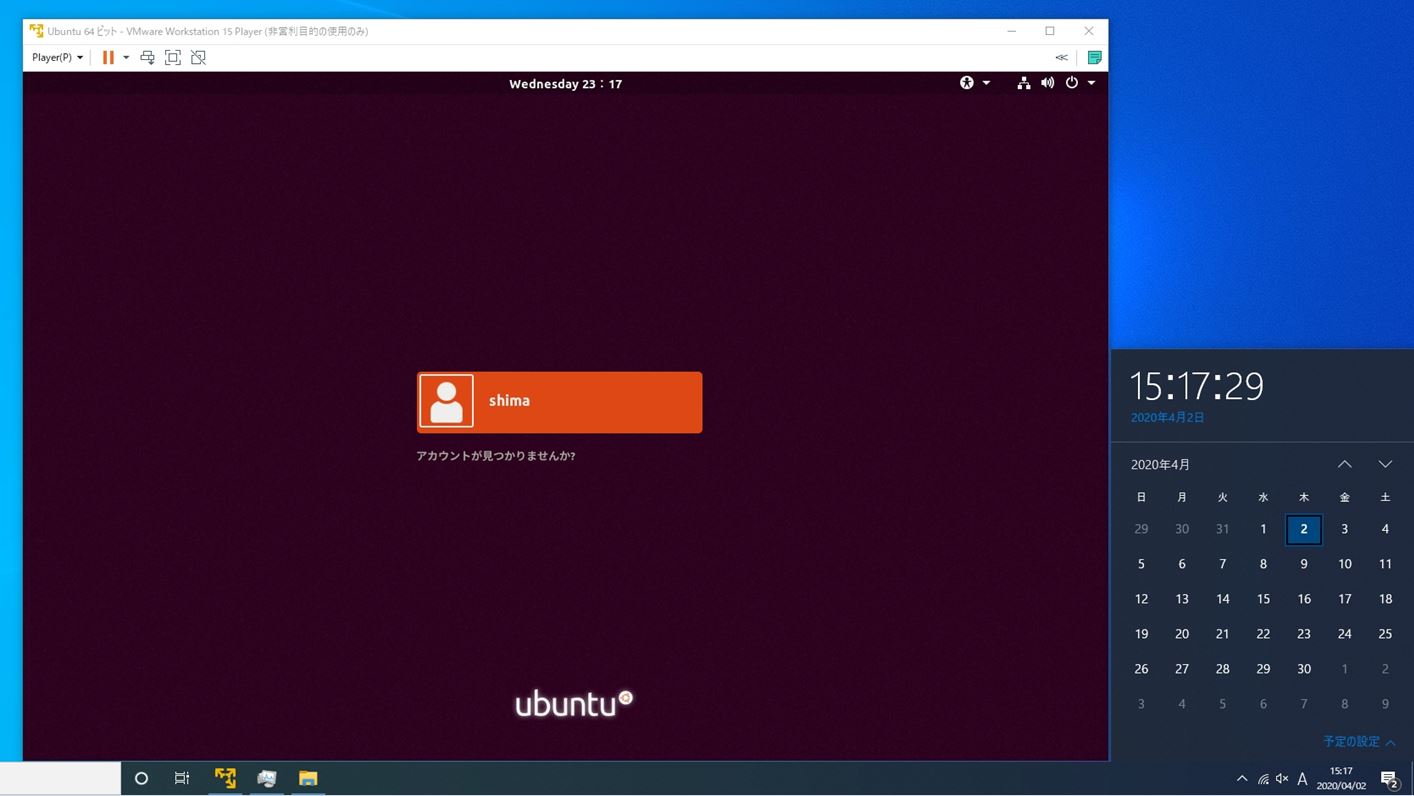Collapse the VMware toolbar with the double chevron

click(x=1061, y=57)
